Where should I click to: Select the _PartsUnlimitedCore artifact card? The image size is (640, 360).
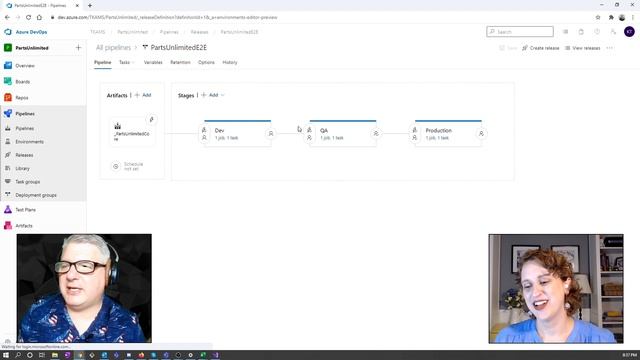pyautogui.click(x=132, y=133)
